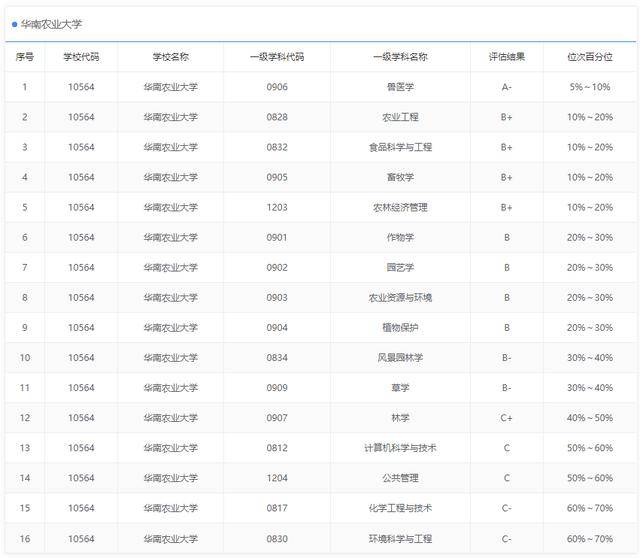Viewport: 640px width, 558px height.
Task: Click C- result in 环境科学与工程 row
Action: (x=507, y=539)
